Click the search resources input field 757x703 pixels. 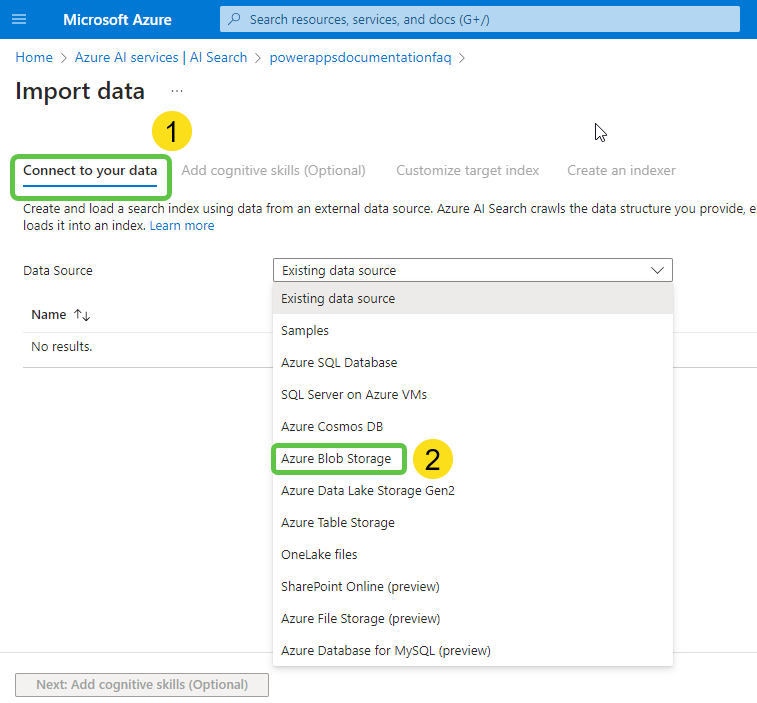(x=480, y=20)
